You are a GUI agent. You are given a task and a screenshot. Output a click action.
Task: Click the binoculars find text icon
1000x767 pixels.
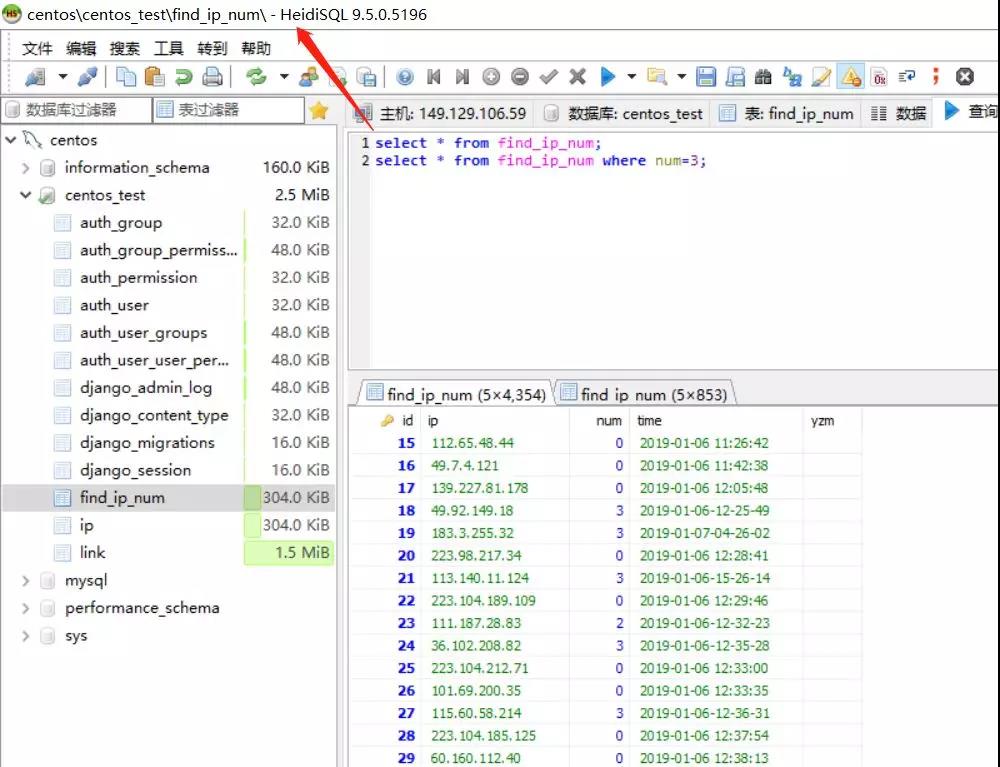pos(763,77)
